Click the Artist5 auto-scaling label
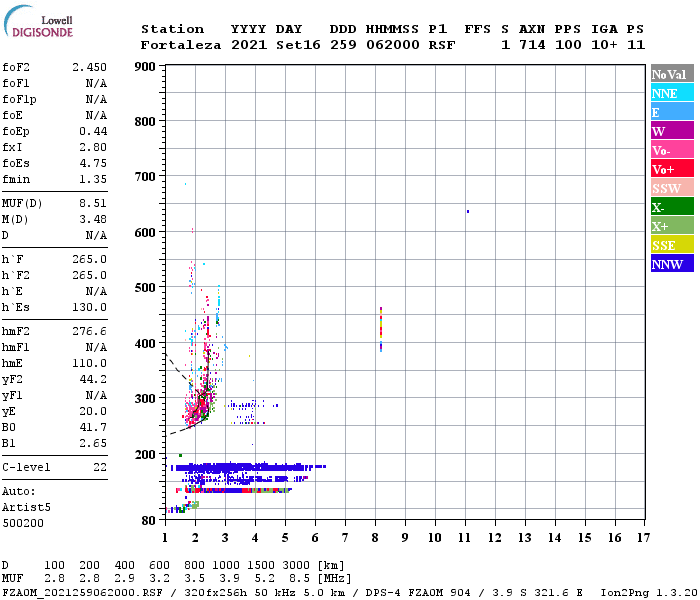 [26, 508]
